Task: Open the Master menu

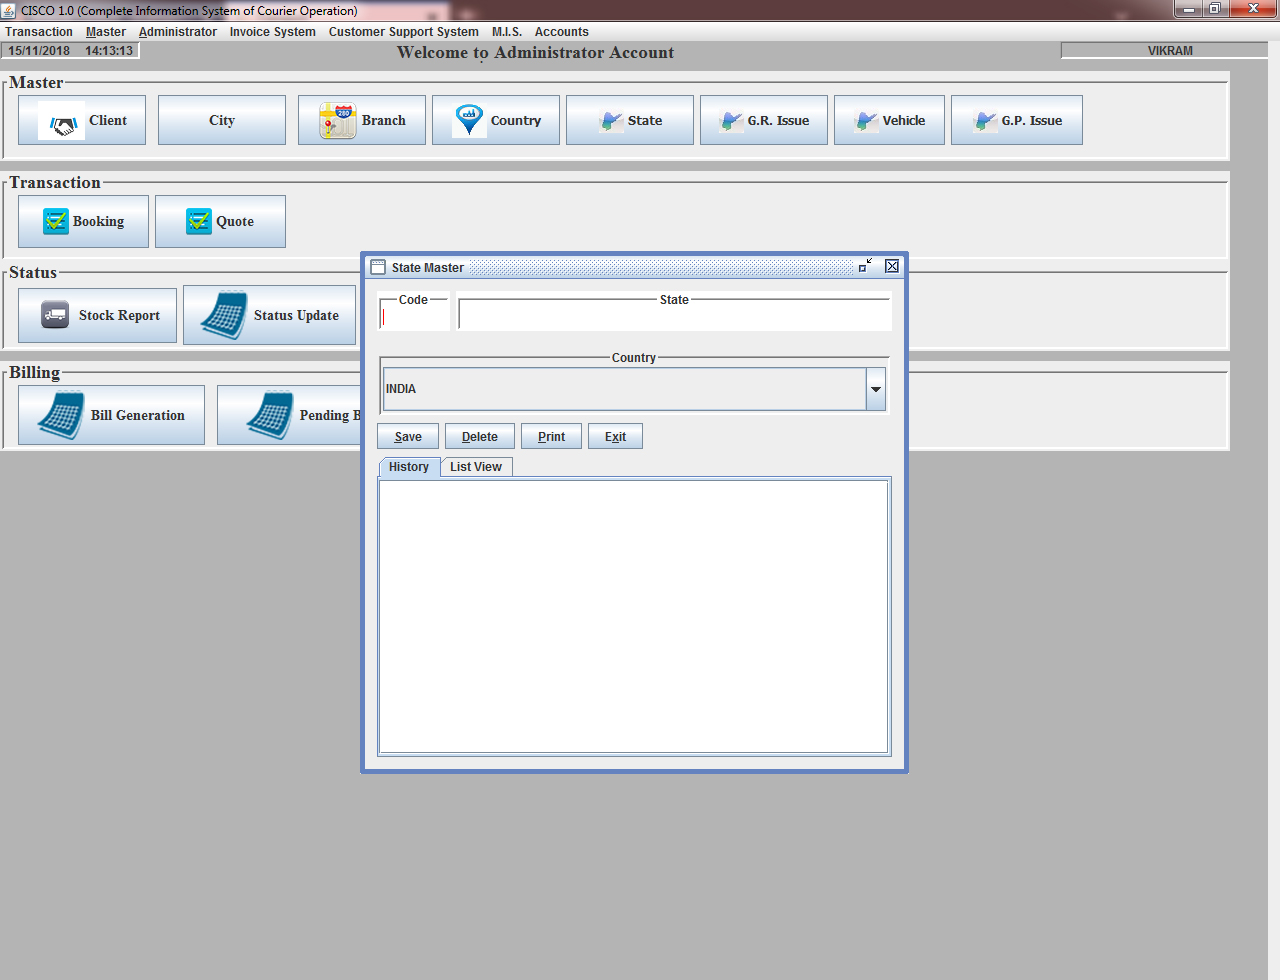Action: coord(106,32)
